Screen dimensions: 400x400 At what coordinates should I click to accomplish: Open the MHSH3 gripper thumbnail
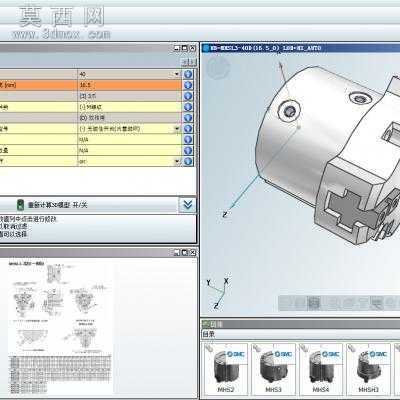click(x=368, y=369)
